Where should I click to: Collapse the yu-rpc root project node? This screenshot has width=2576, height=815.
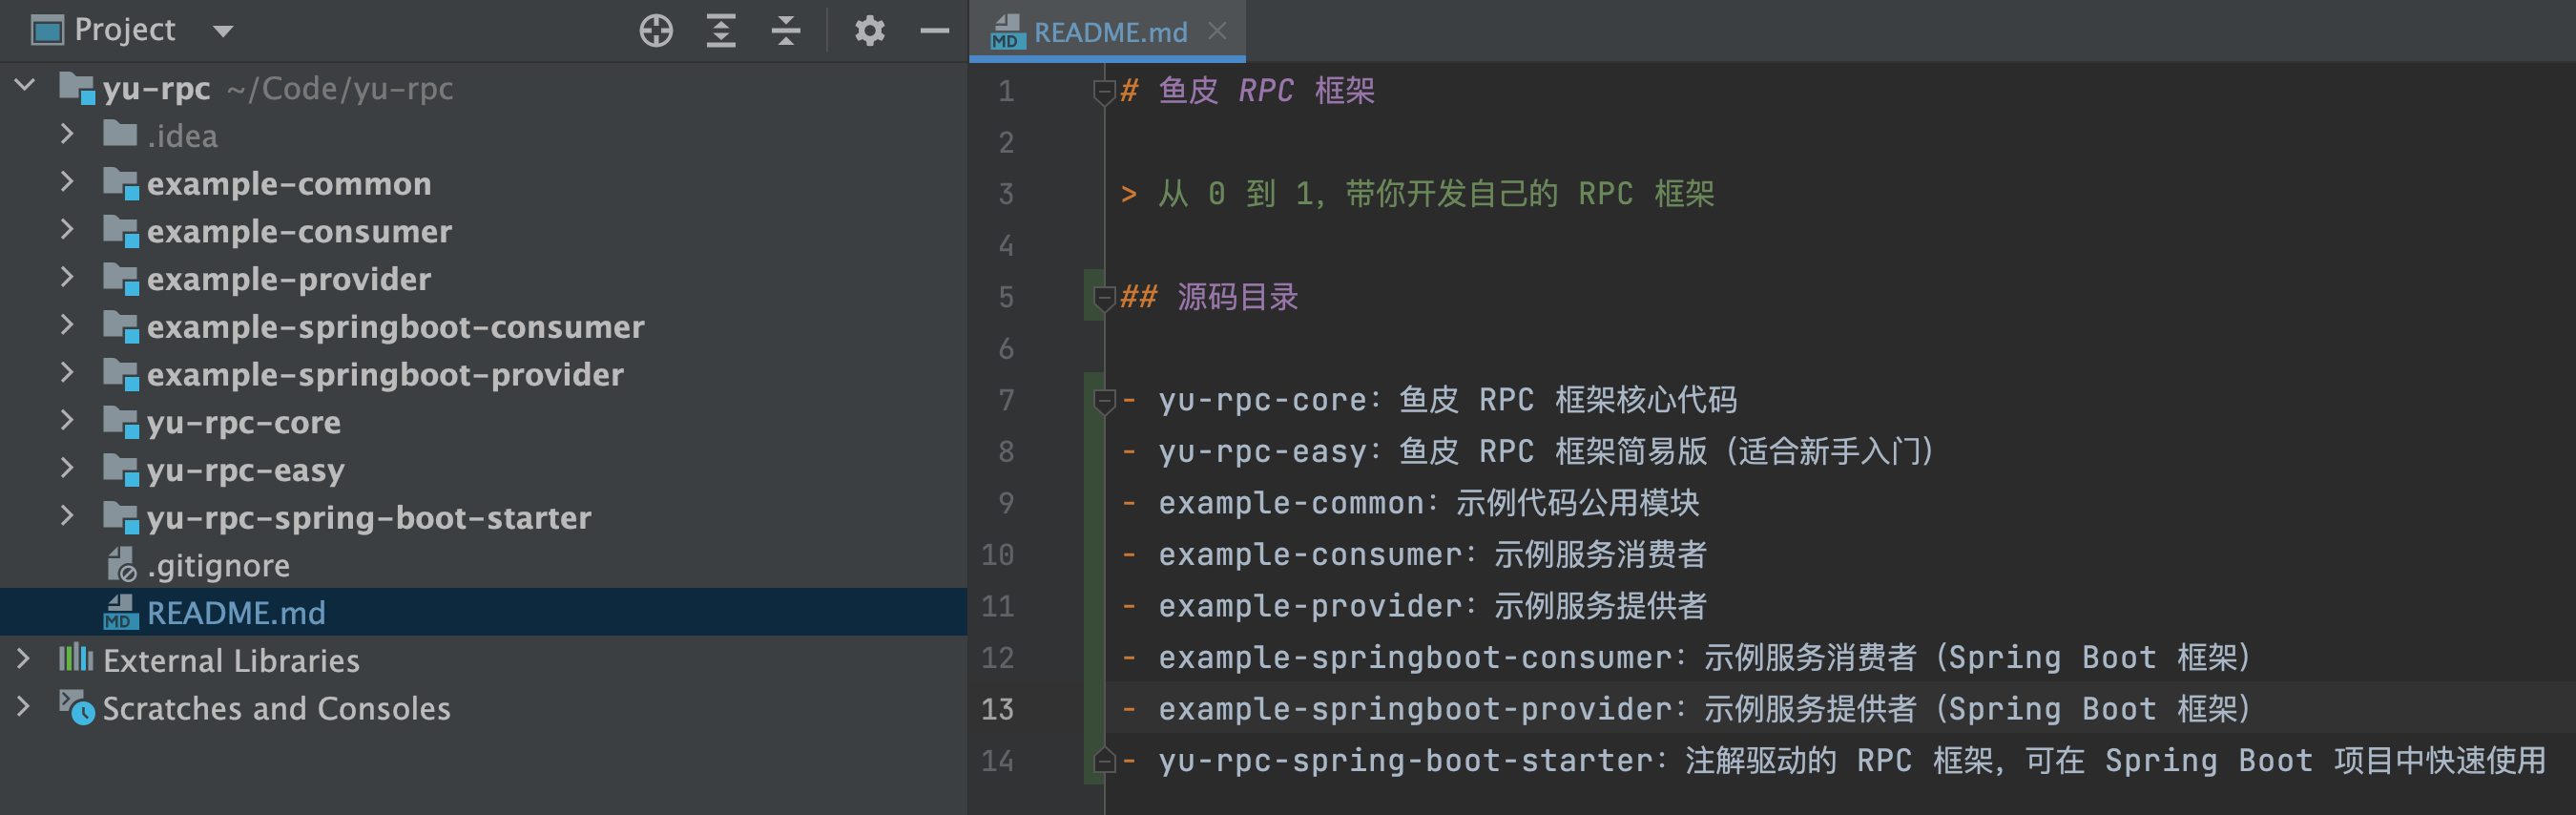(25, 86)
